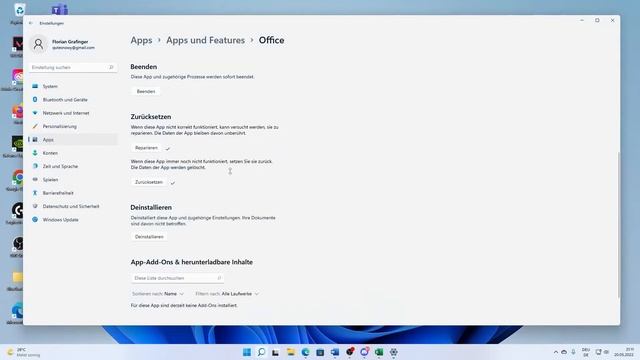Image resolution: width=640 pixels, height=360 pixels.
Task: Open the weather widget on the taskbar
Action: 24,352
